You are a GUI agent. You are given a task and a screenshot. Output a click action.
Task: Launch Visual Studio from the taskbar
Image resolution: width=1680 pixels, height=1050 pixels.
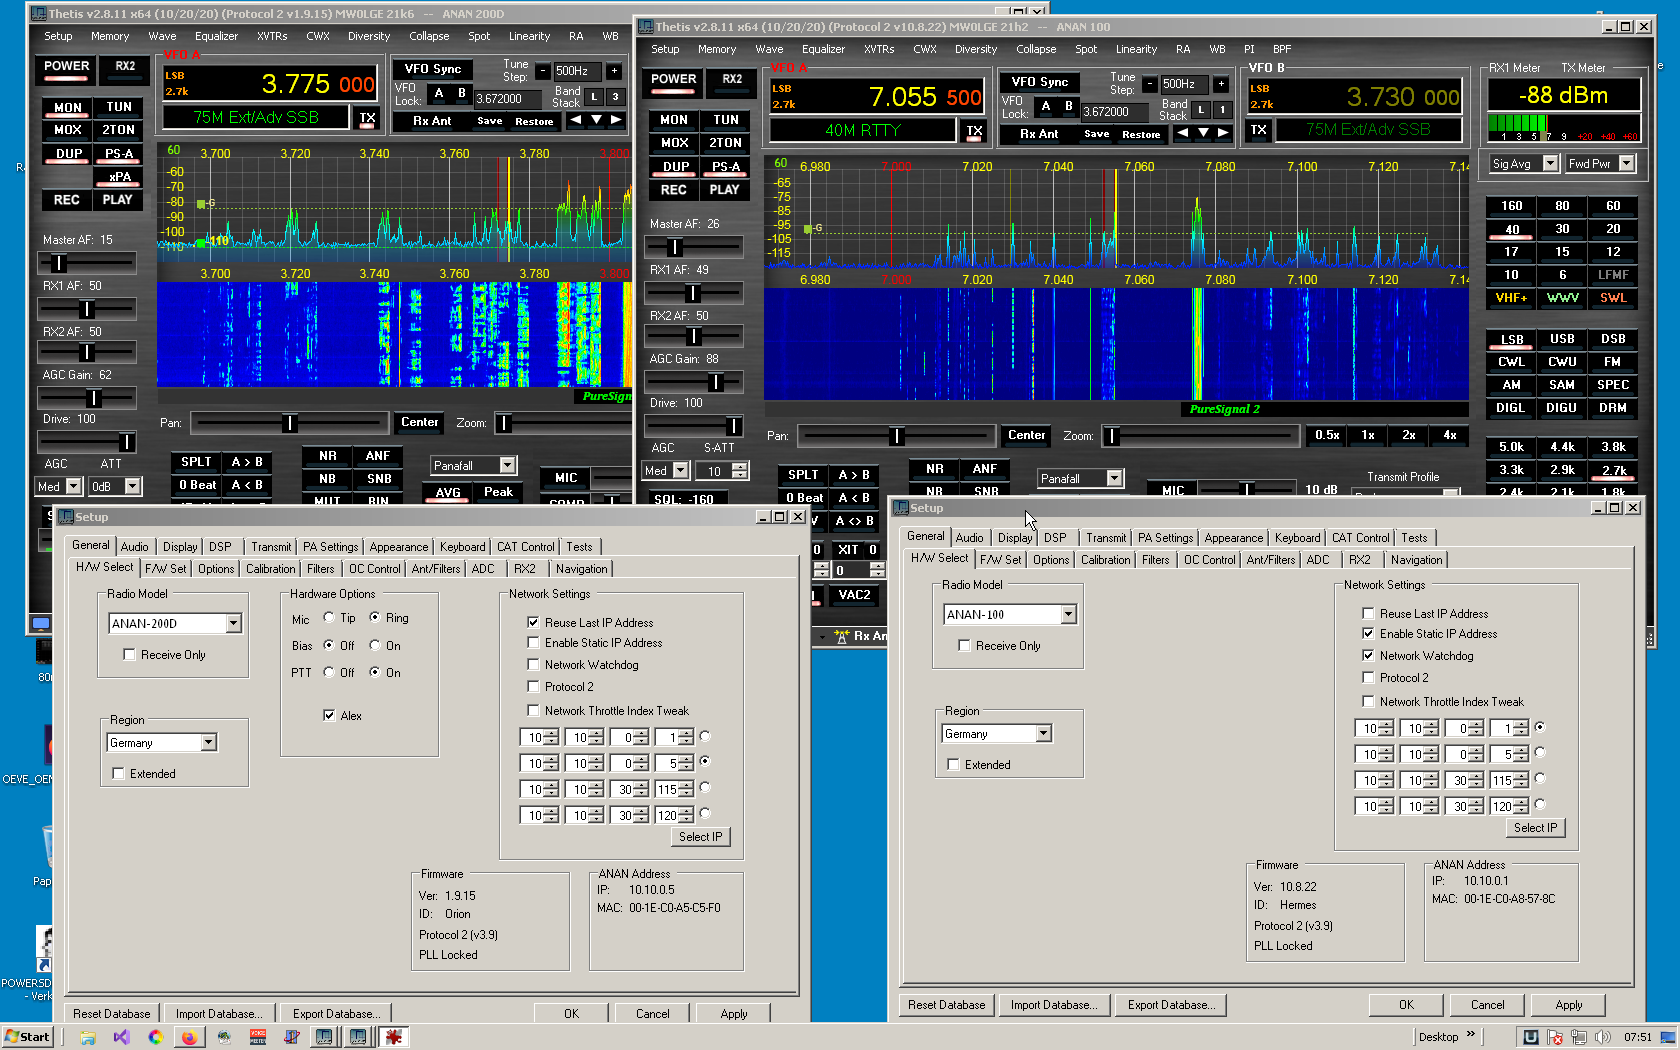(121, 1037)
